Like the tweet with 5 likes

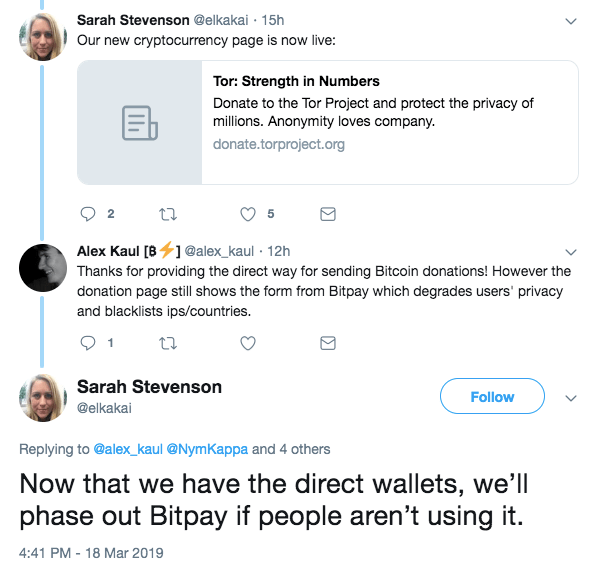[x=248, y=213]
